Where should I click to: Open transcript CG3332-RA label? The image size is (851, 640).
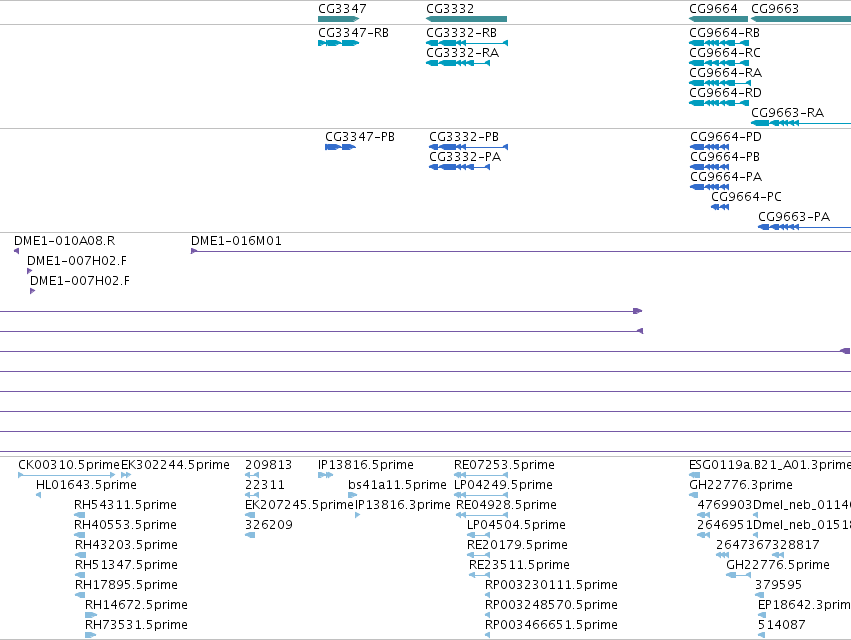click(x=462, y=53)
